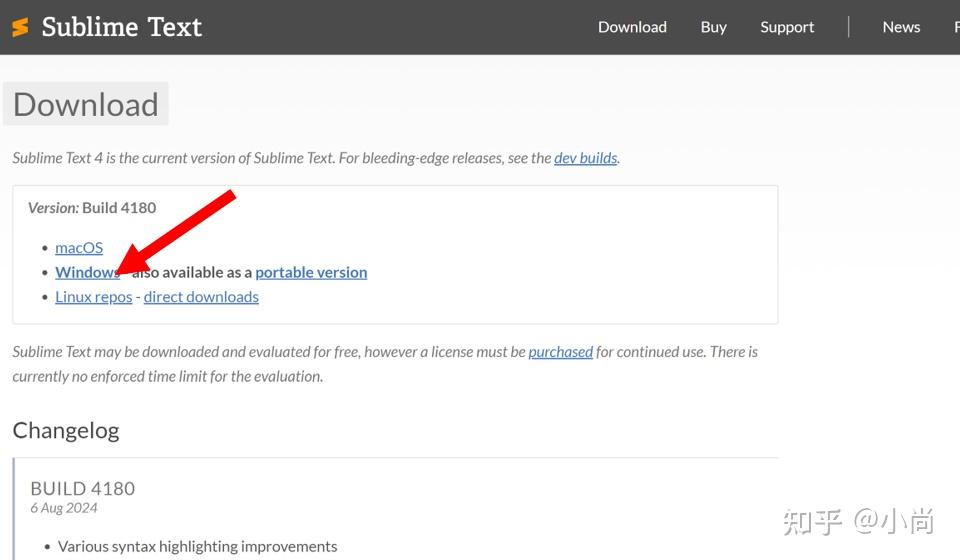Click the Linux direct downloads link
The image size is (960, 560).
(201, 297)
